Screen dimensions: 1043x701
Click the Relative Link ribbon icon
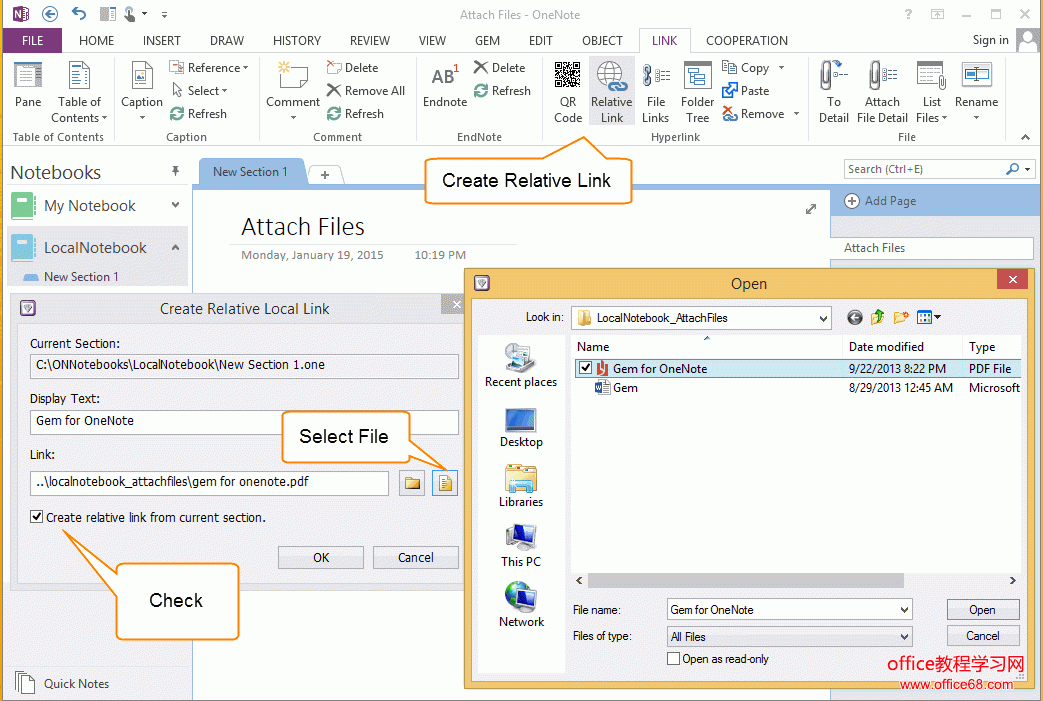(611, 91)
